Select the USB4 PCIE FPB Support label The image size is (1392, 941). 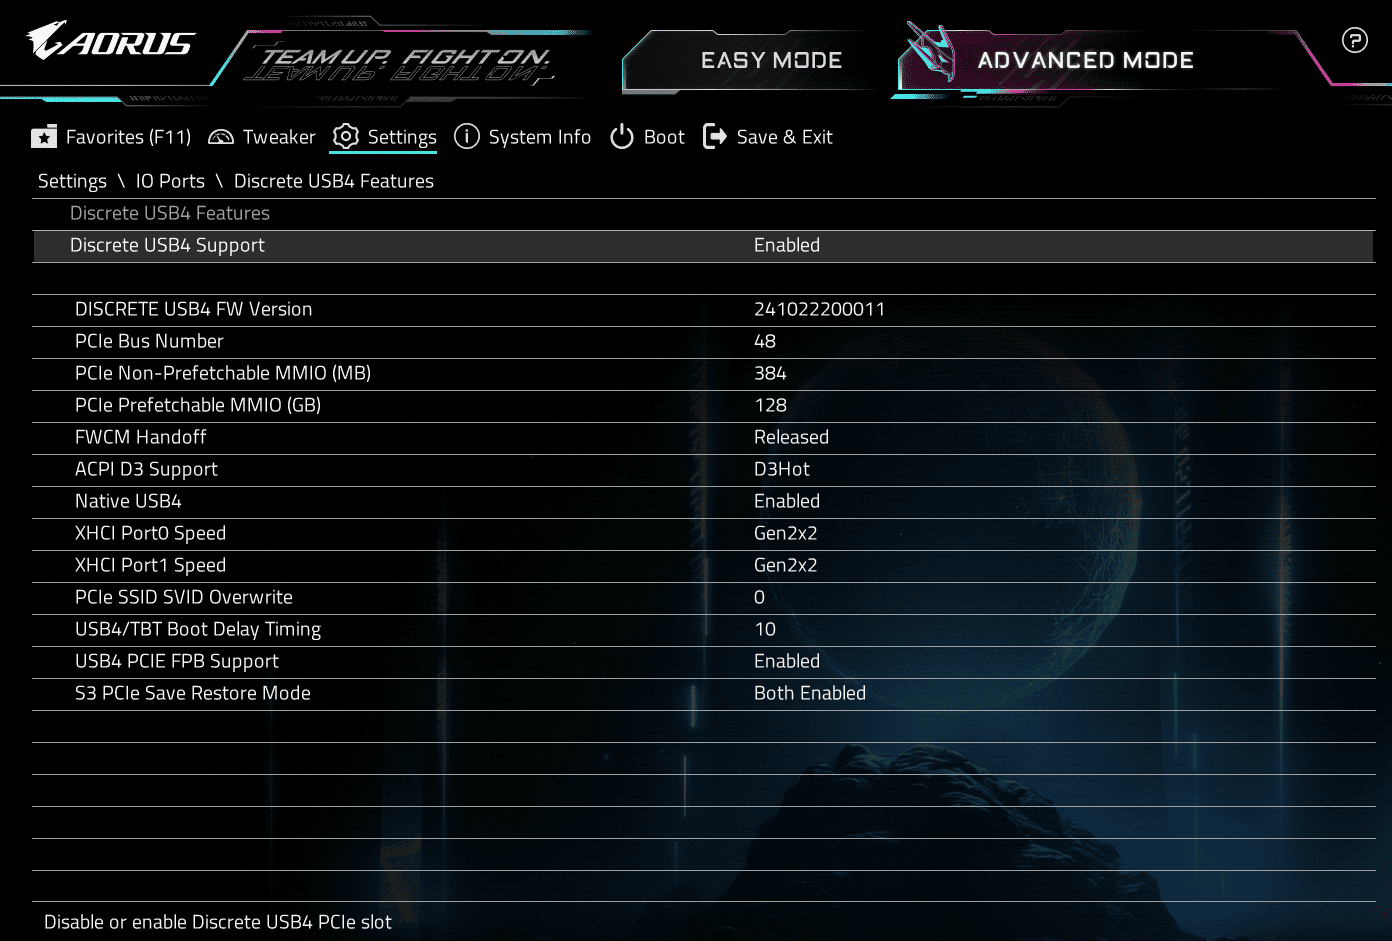[x=177, y=661]
